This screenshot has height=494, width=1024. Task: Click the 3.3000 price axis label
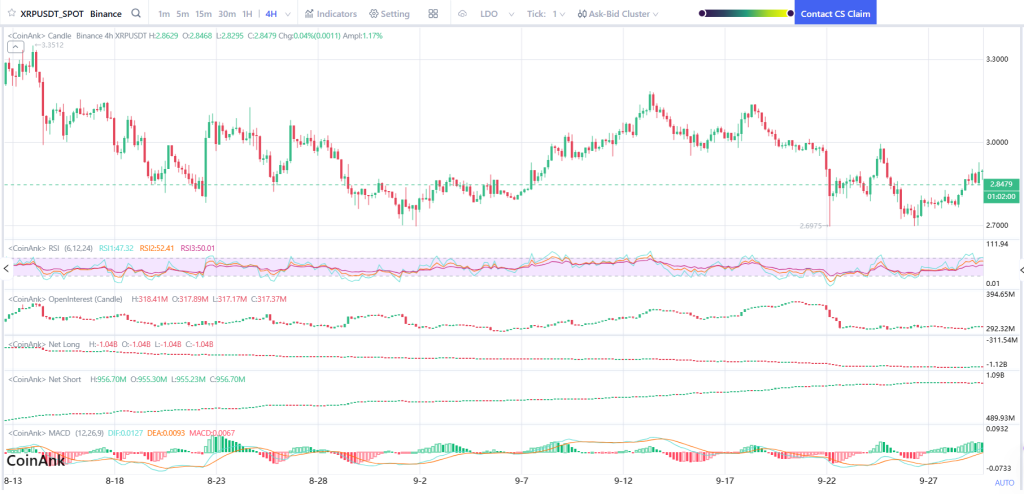click(997, 59)
